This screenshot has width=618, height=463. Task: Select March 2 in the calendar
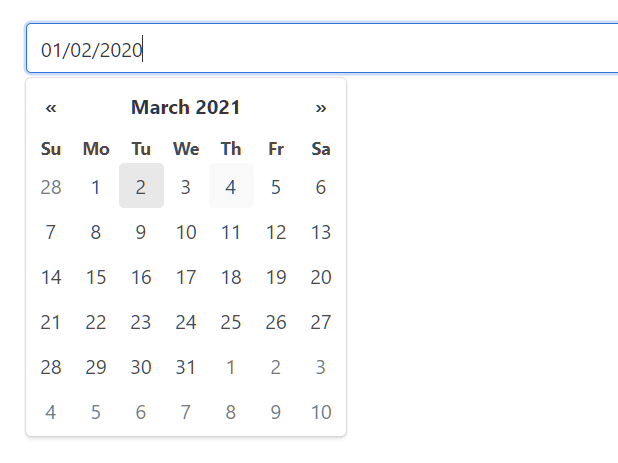click(141, 187)
